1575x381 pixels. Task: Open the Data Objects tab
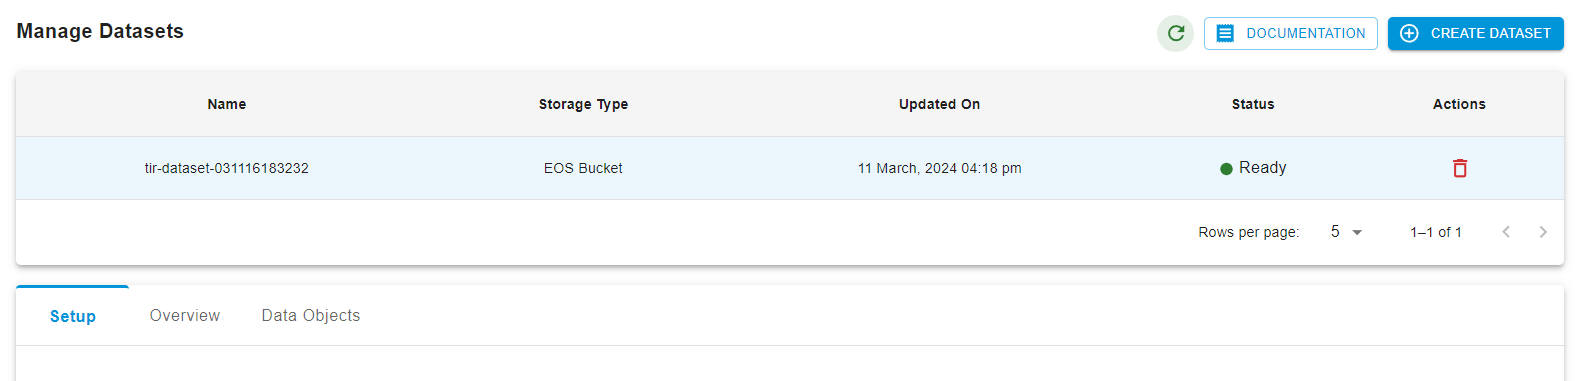point(311,316)
